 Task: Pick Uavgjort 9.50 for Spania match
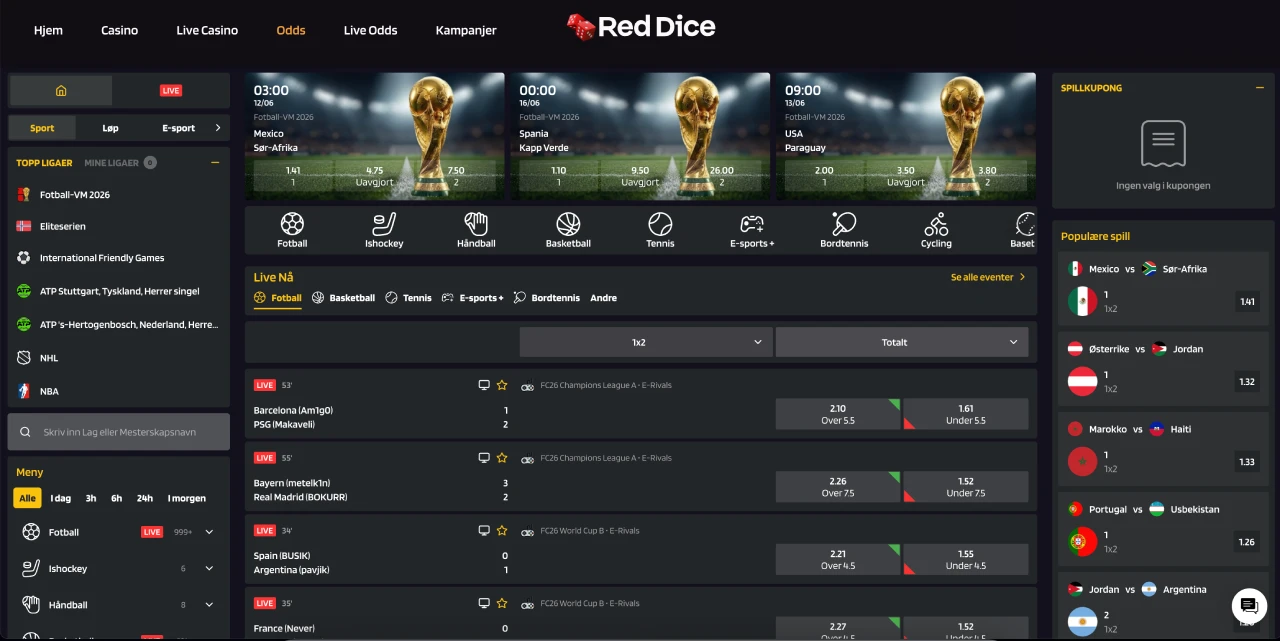[640, 176]
